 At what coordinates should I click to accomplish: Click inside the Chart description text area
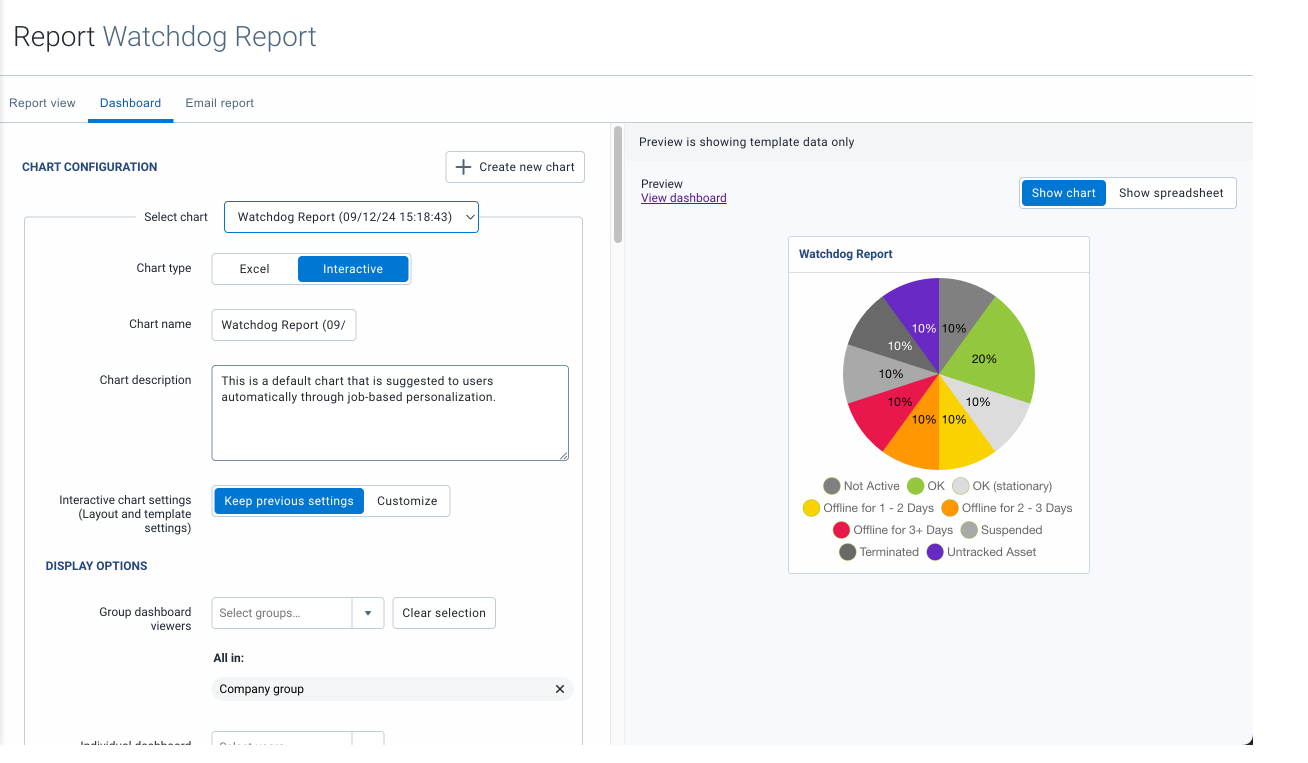(x=390, y=413)
